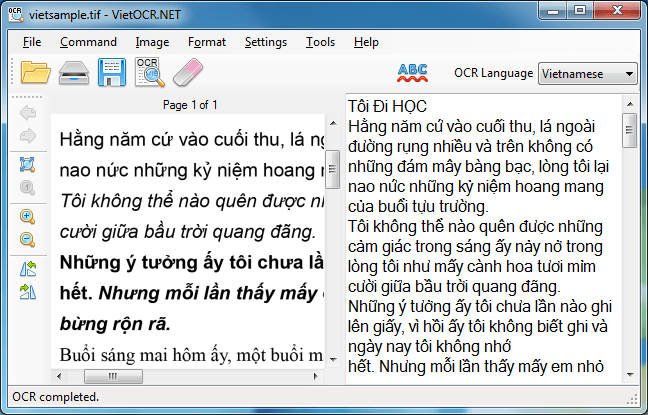Zoom out on the scanned image
Image resolution: width=648 pixels, height=415 pixels.
pyautogui.click(x=27, y=239)
